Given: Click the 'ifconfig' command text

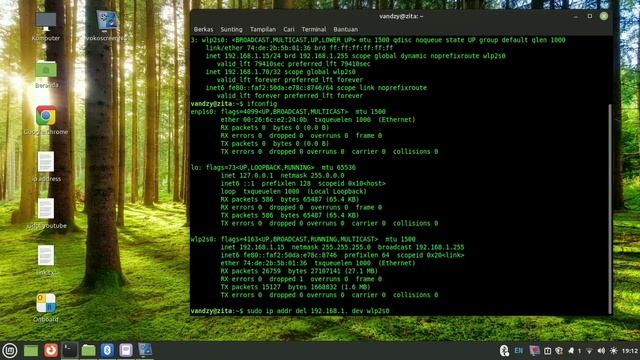Looking at the screenshot, I should [262, 104].
